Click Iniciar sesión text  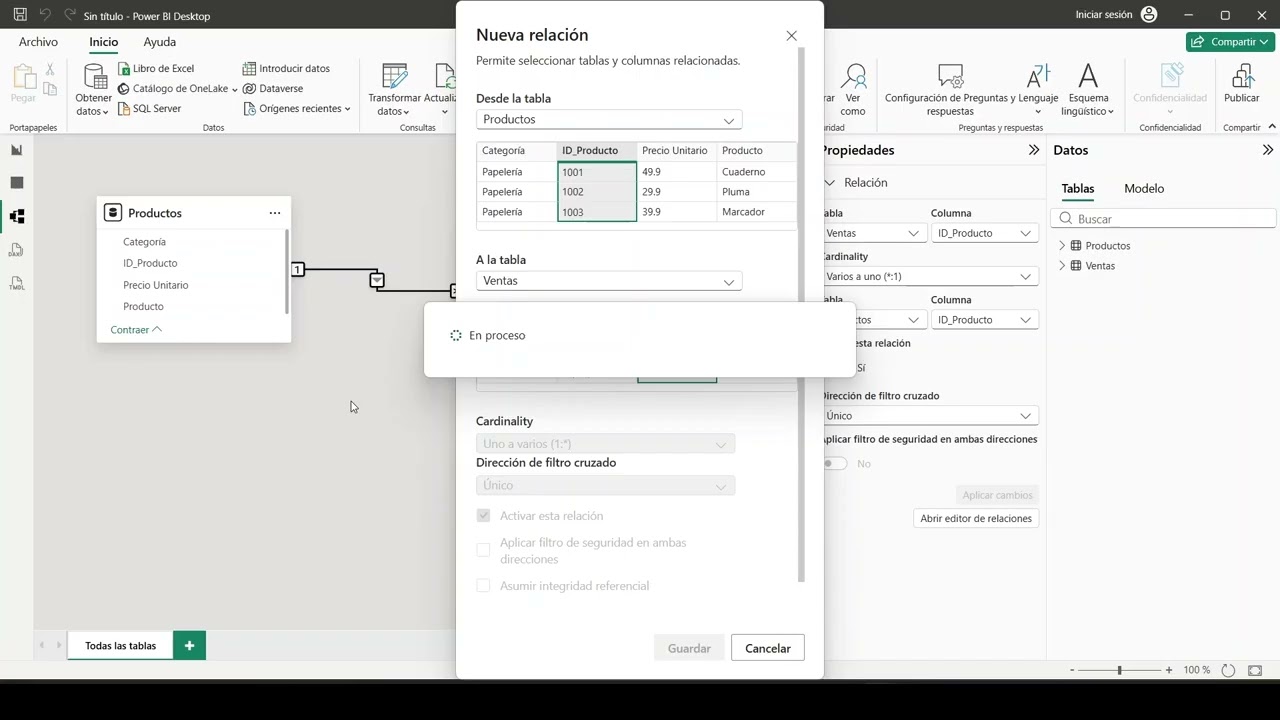[x=1104, y=15]
